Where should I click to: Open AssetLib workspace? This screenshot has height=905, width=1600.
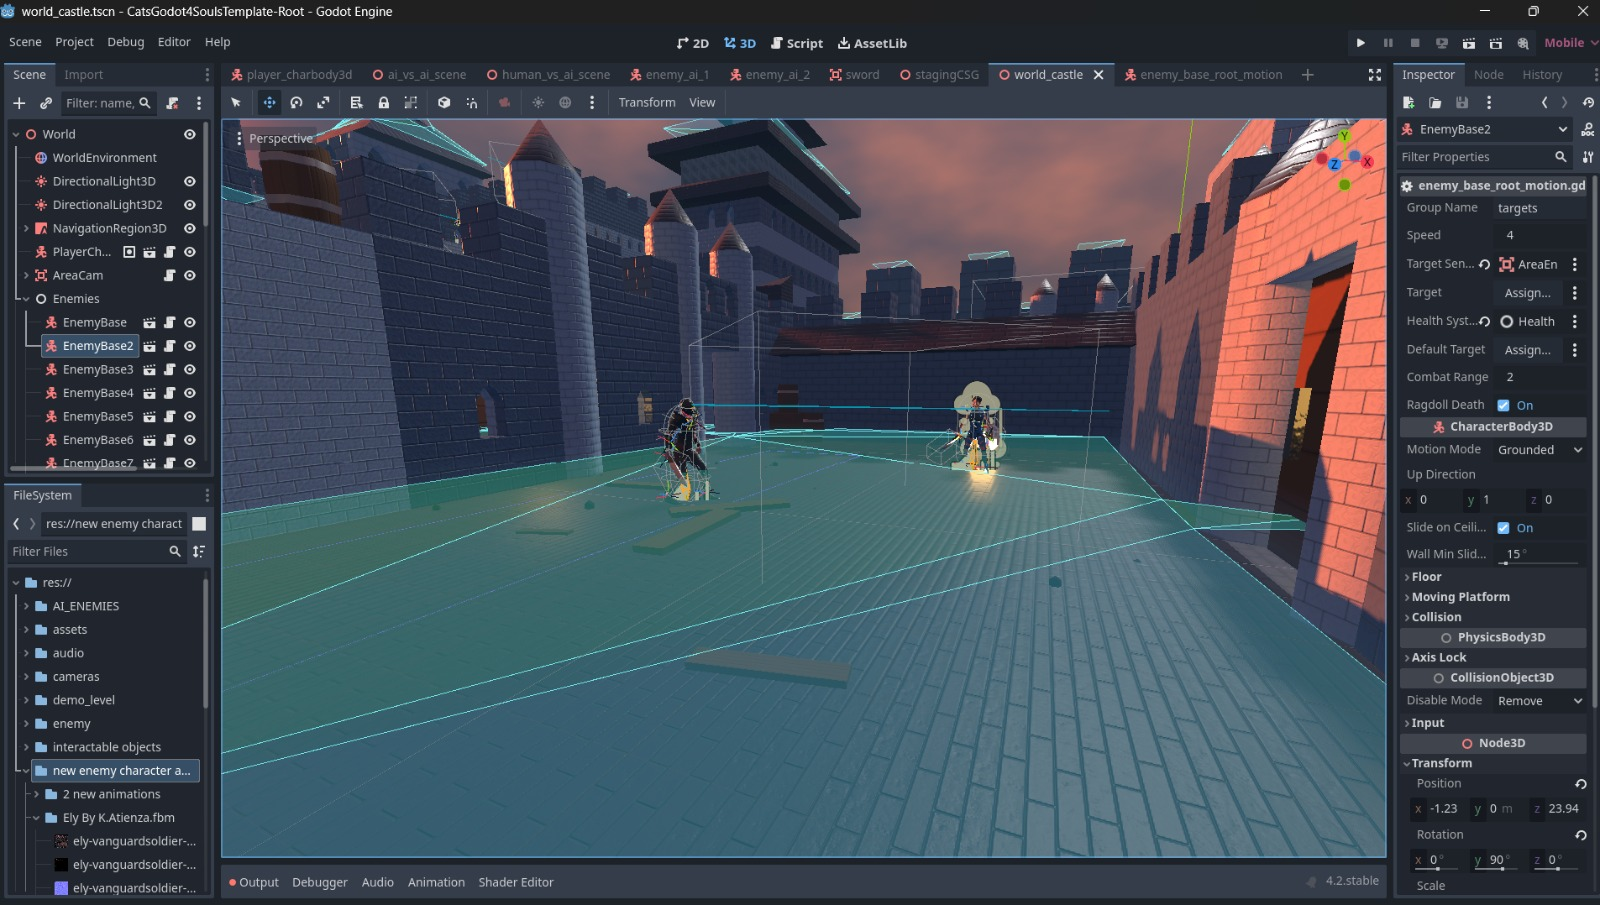click(x=872, y=43)
